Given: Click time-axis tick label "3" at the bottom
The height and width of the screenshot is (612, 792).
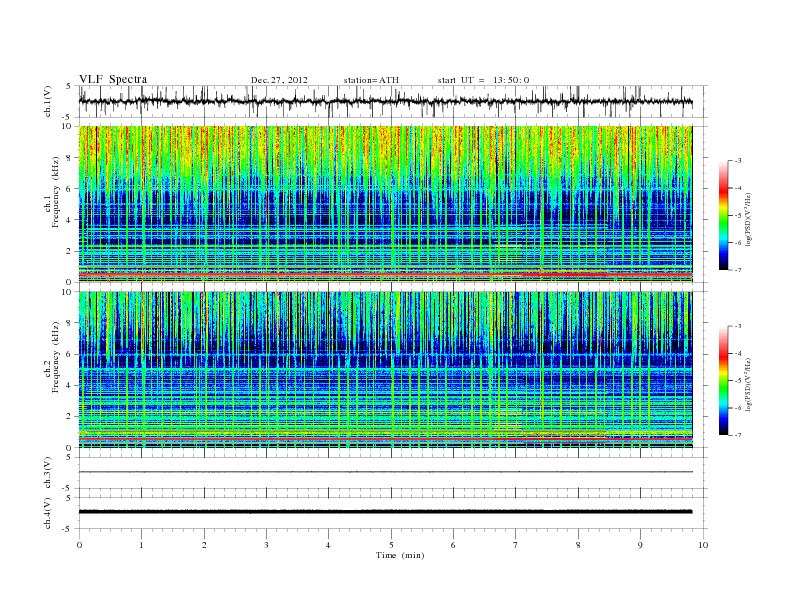Looking at the screenshot, I should pyautogui.click(x=266, y=545).
